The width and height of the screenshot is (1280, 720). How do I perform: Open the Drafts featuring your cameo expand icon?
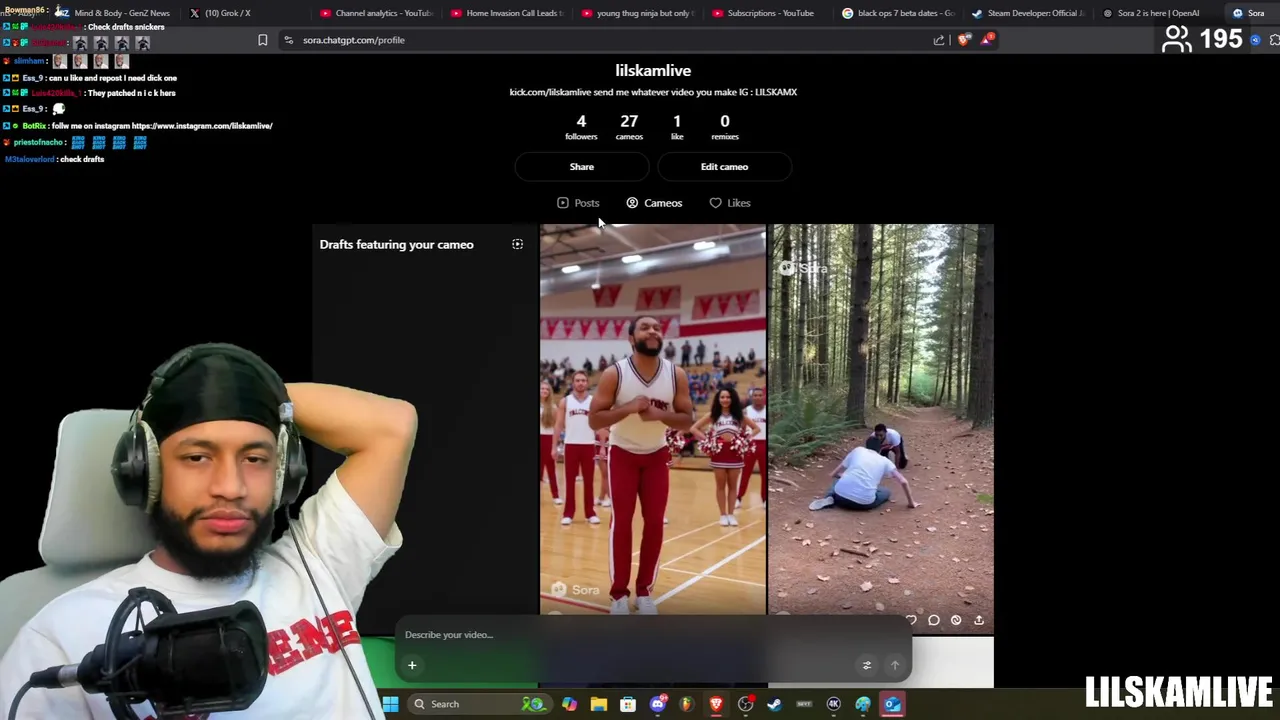[x=517, y=244]
